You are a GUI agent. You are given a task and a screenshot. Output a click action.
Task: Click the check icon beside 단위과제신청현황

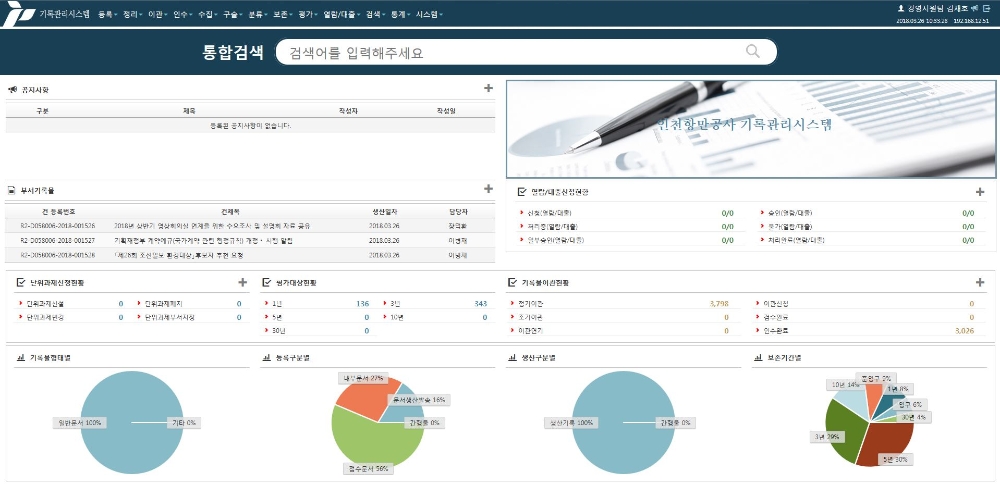(21, 282)
